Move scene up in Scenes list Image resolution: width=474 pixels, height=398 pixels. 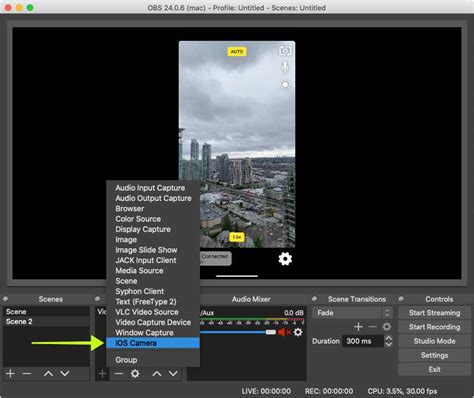click(x=48, y=374)
